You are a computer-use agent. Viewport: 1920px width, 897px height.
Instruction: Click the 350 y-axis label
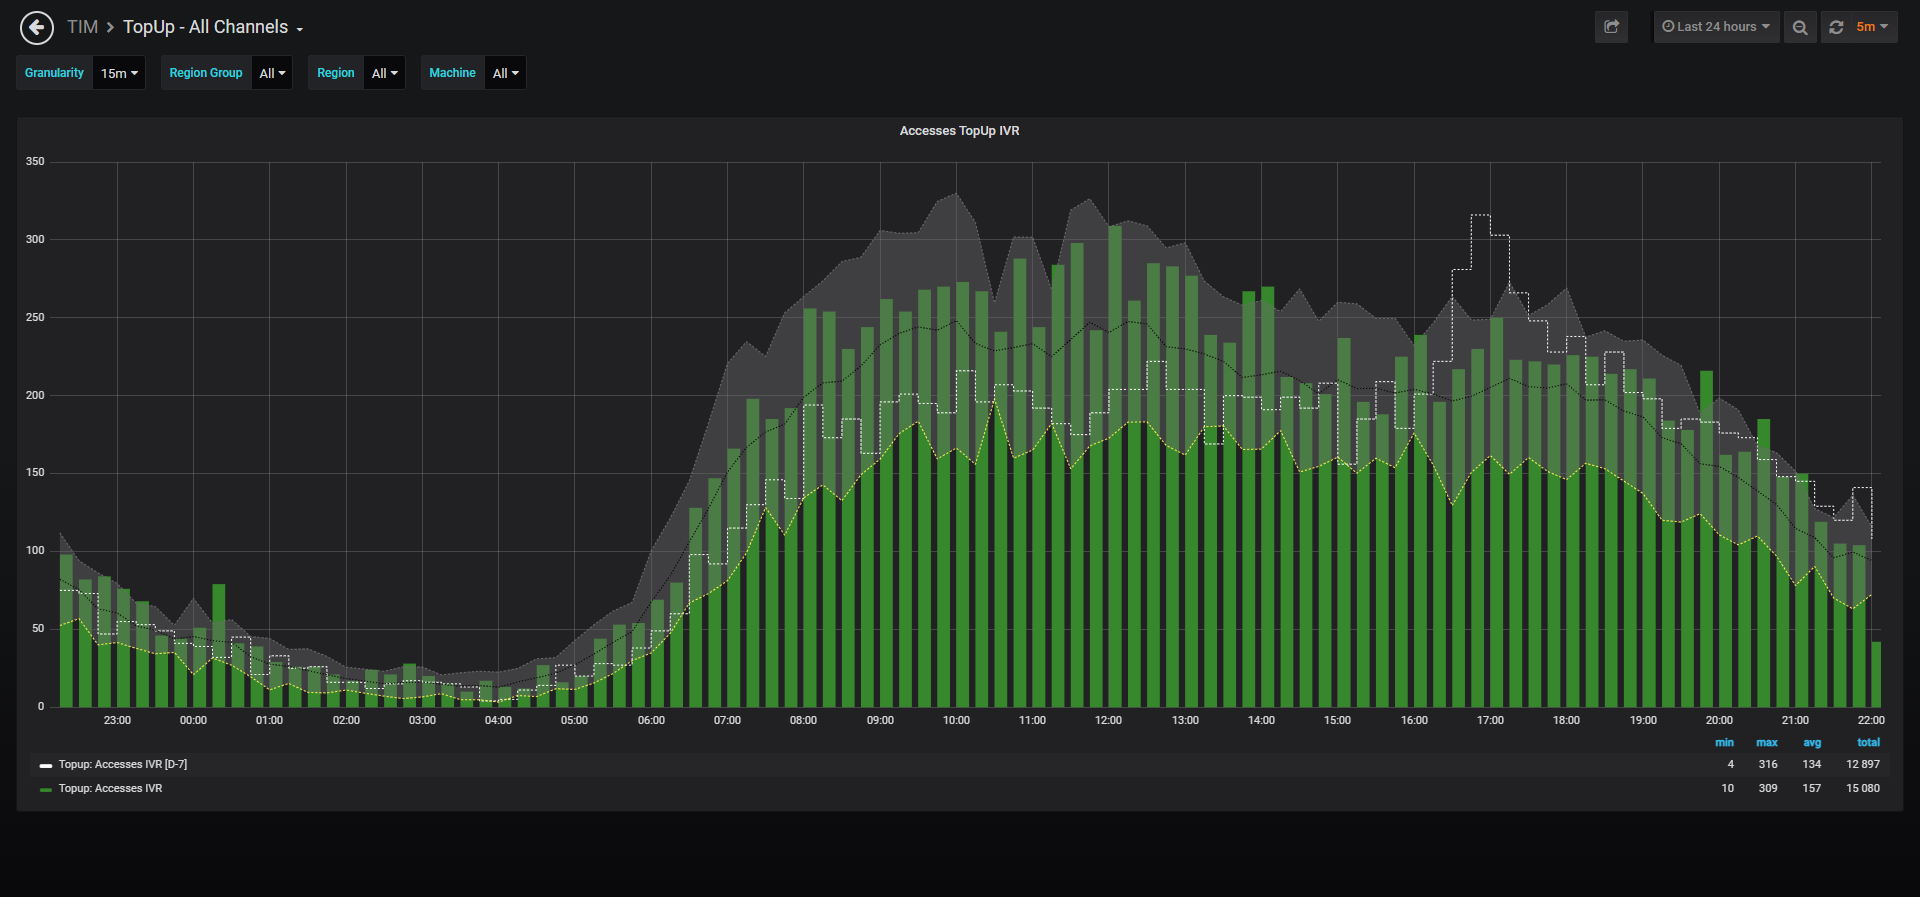pyautogui.click(x=35, y=162)
